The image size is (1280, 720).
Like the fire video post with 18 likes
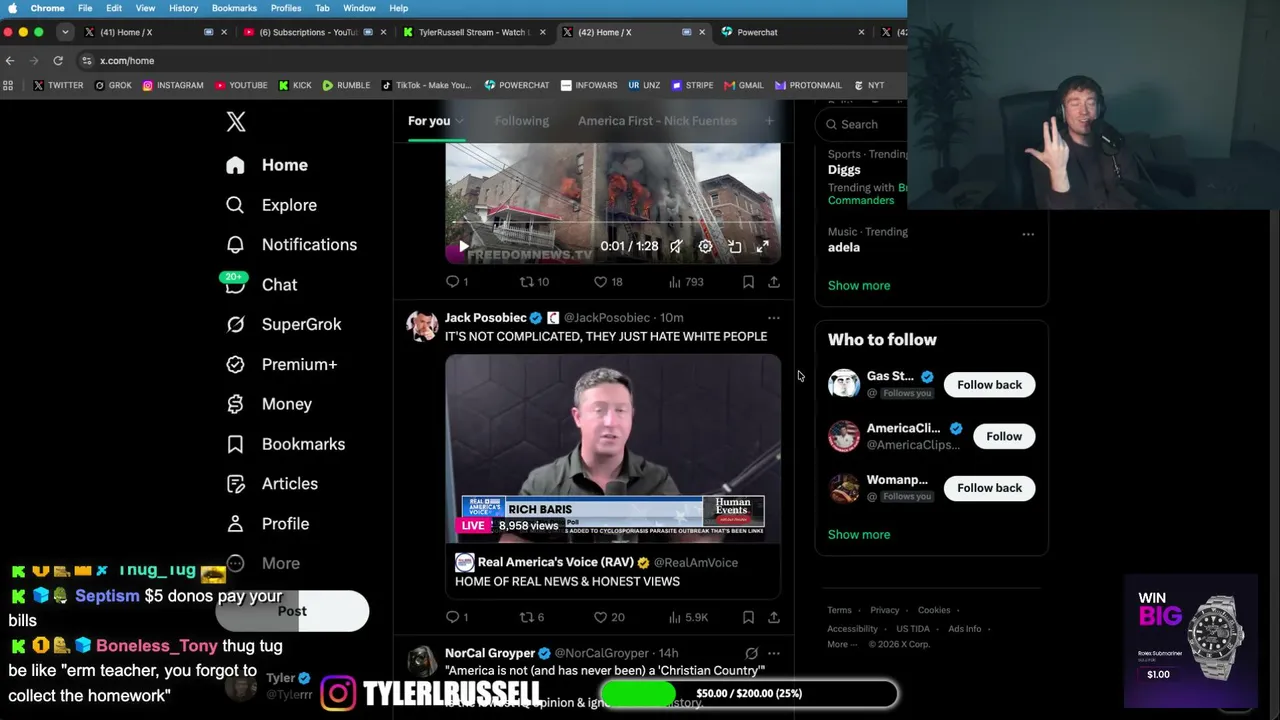pyautogui.click(x=608, y=282)
